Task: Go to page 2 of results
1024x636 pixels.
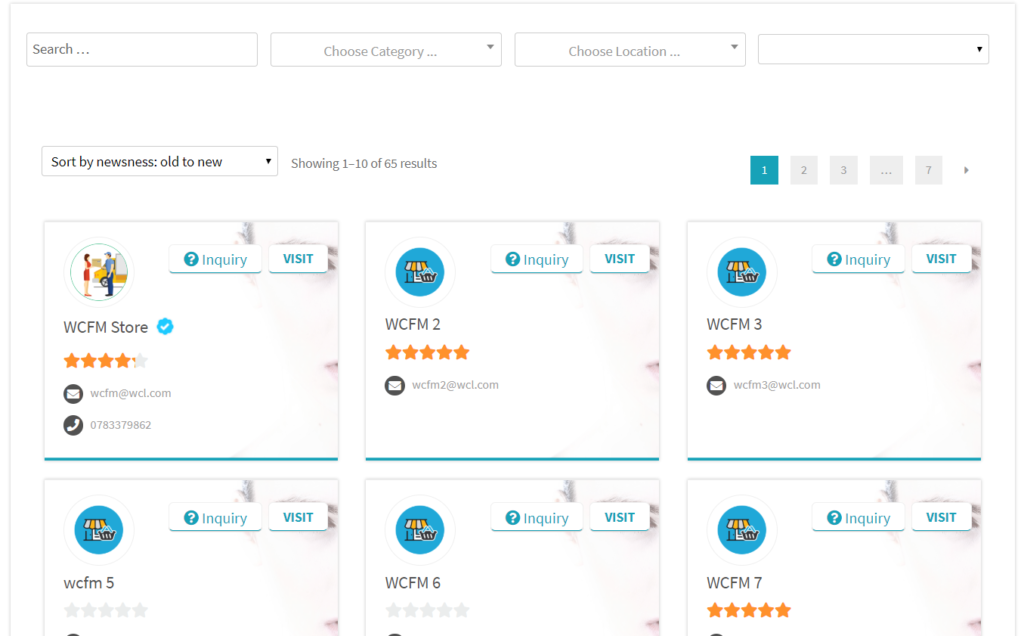Action: point(804,170)
